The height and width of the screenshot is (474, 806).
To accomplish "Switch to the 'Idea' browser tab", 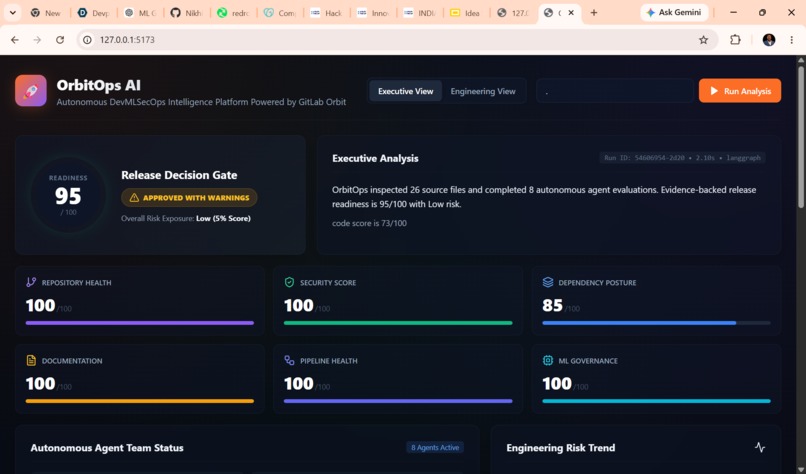I will (466, 13).
